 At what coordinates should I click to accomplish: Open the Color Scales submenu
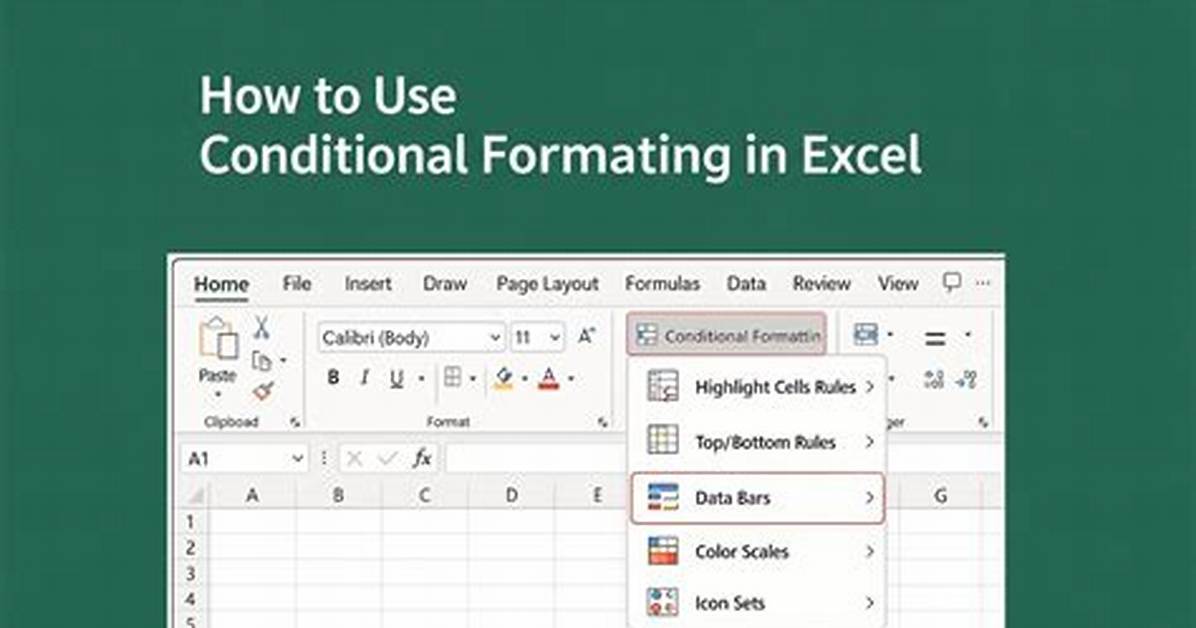coord(758,552)
